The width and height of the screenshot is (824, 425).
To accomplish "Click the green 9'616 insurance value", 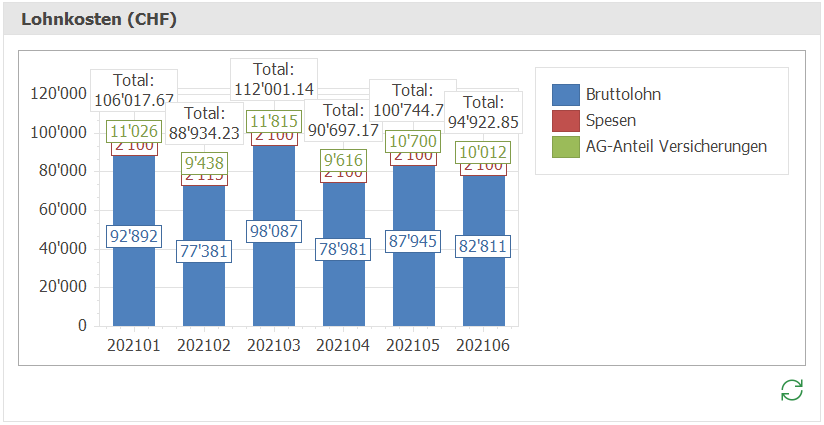I will coord(344,160).
